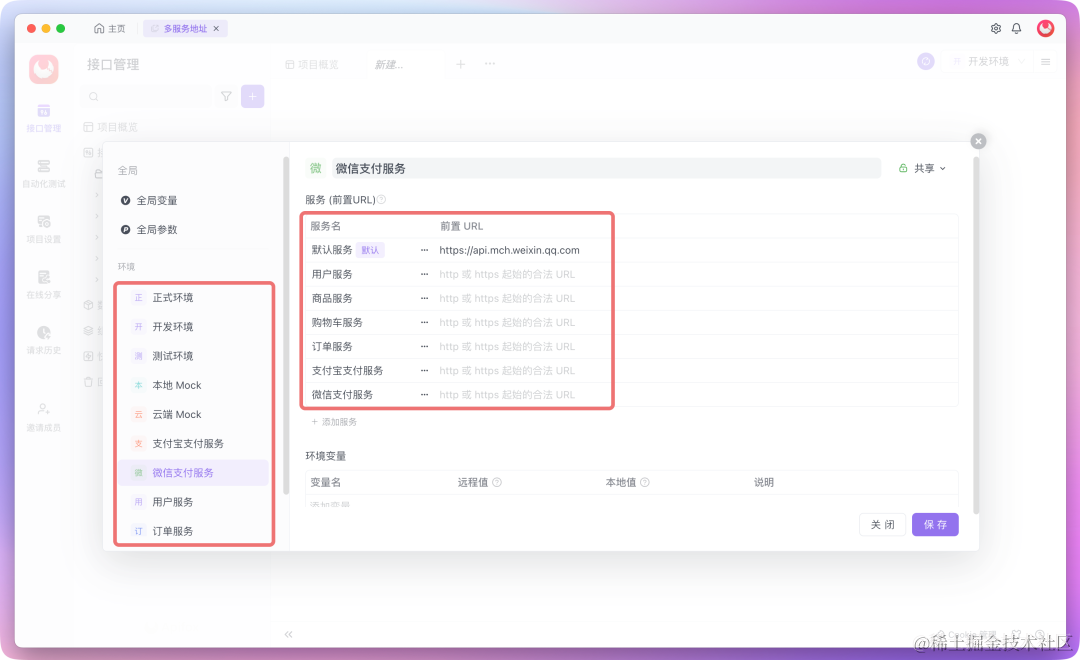Open the user avatar in the top right

click(x=1046, y=28)
